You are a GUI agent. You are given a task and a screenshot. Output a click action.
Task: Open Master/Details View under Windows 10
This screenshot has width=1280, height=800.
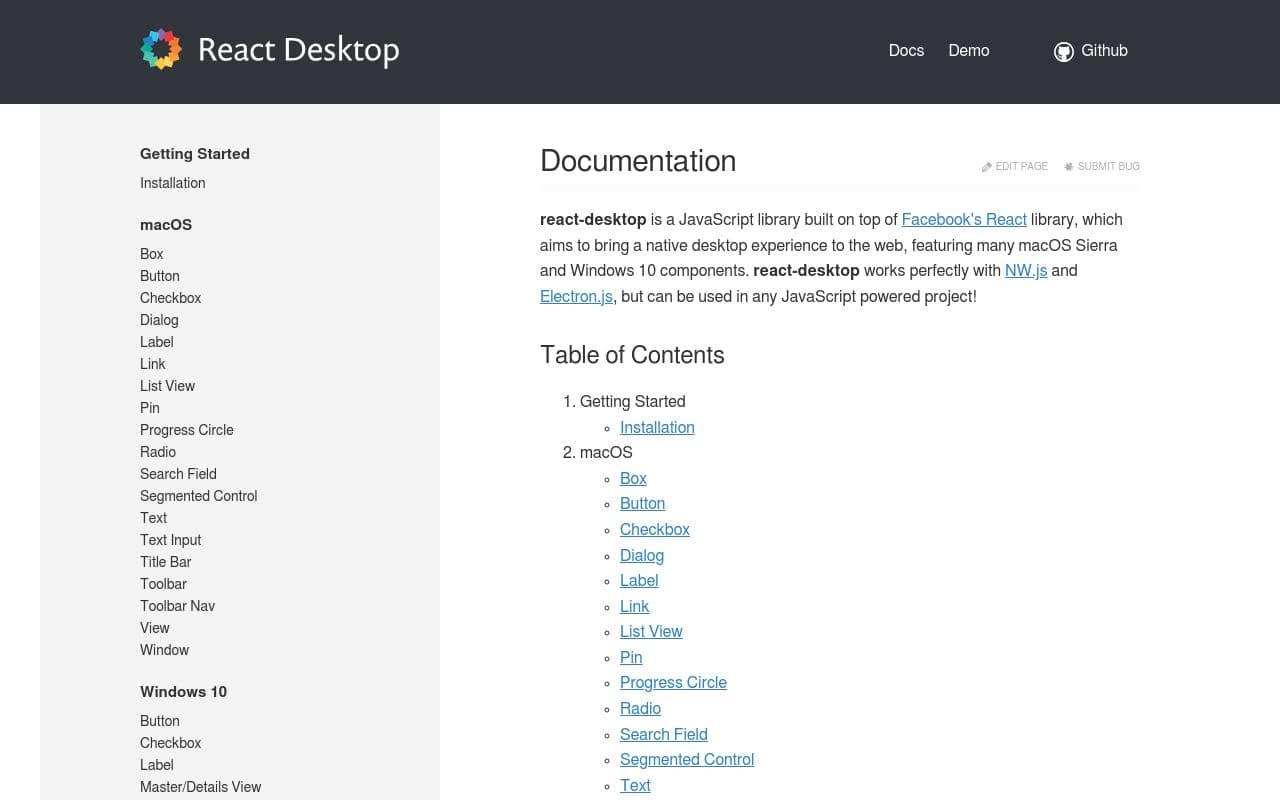[200, 787]
